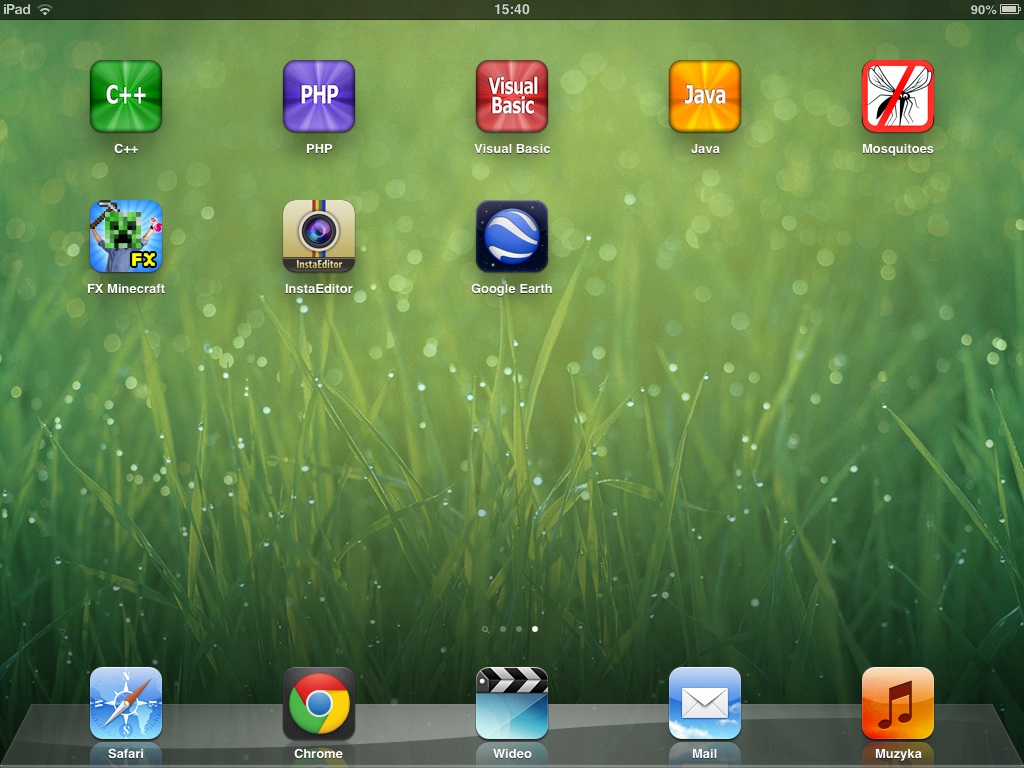This screenshot has width=1024, height=768.
Task: Launch Google Earth
Action: pos(512,236)
